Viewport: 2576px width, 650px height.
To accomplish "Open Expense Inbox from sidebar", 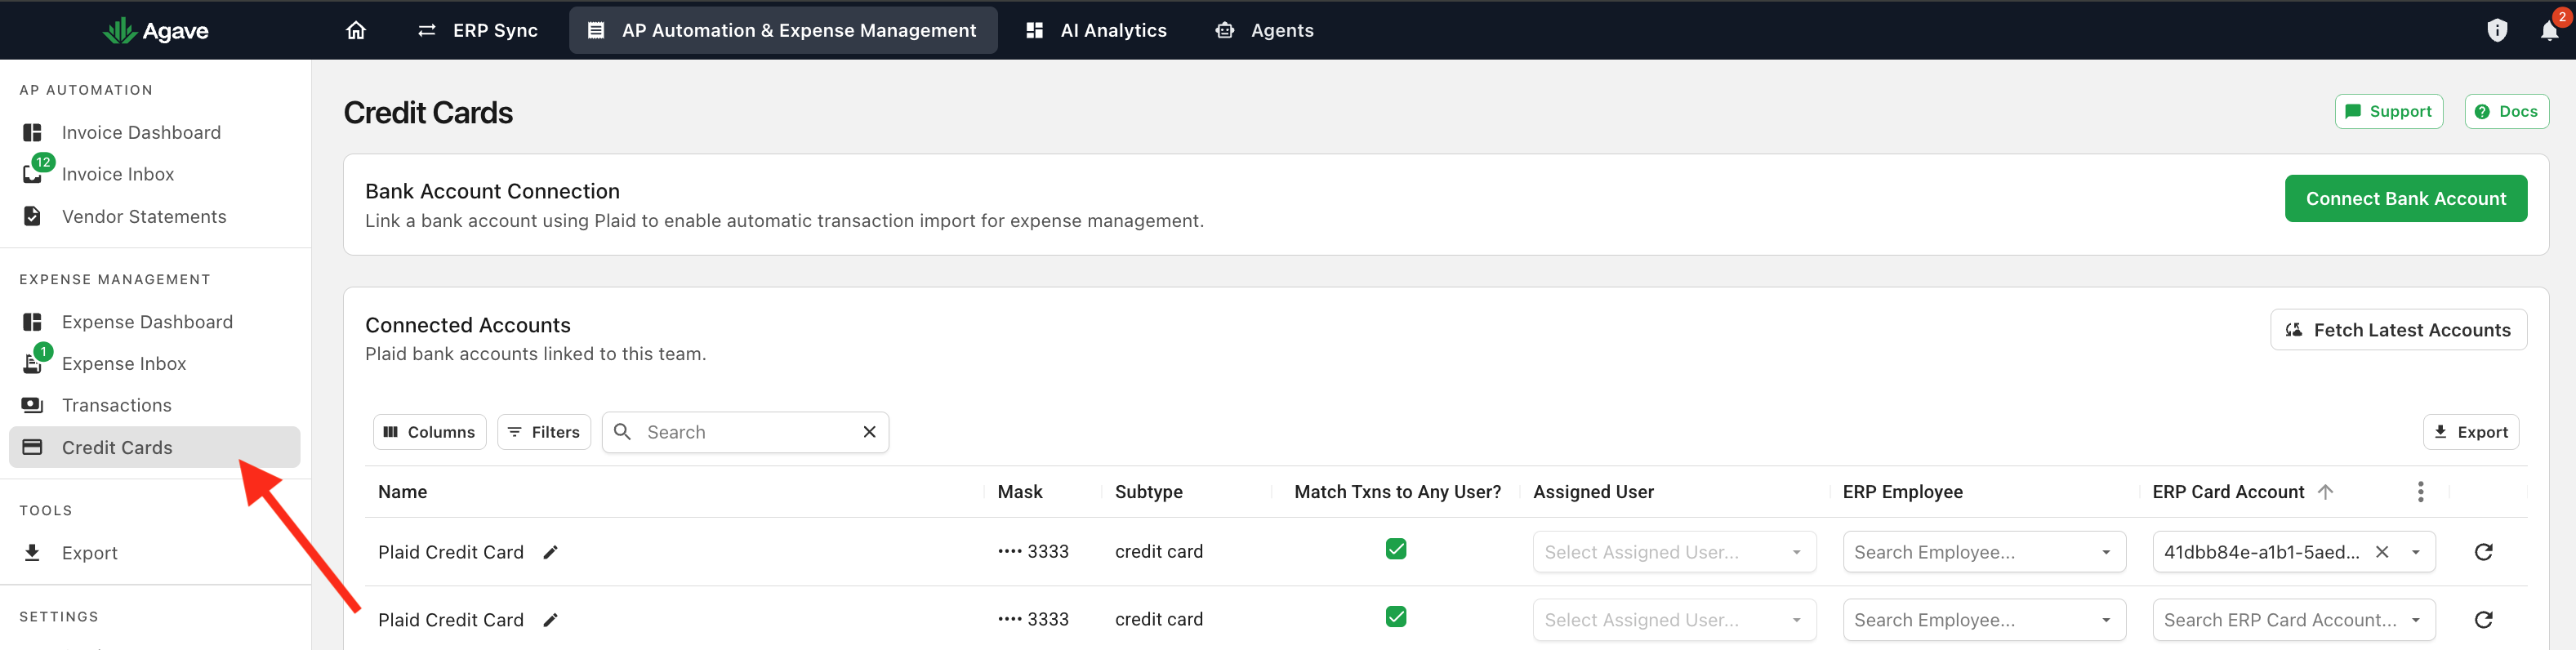I will (x=123, y=363).
